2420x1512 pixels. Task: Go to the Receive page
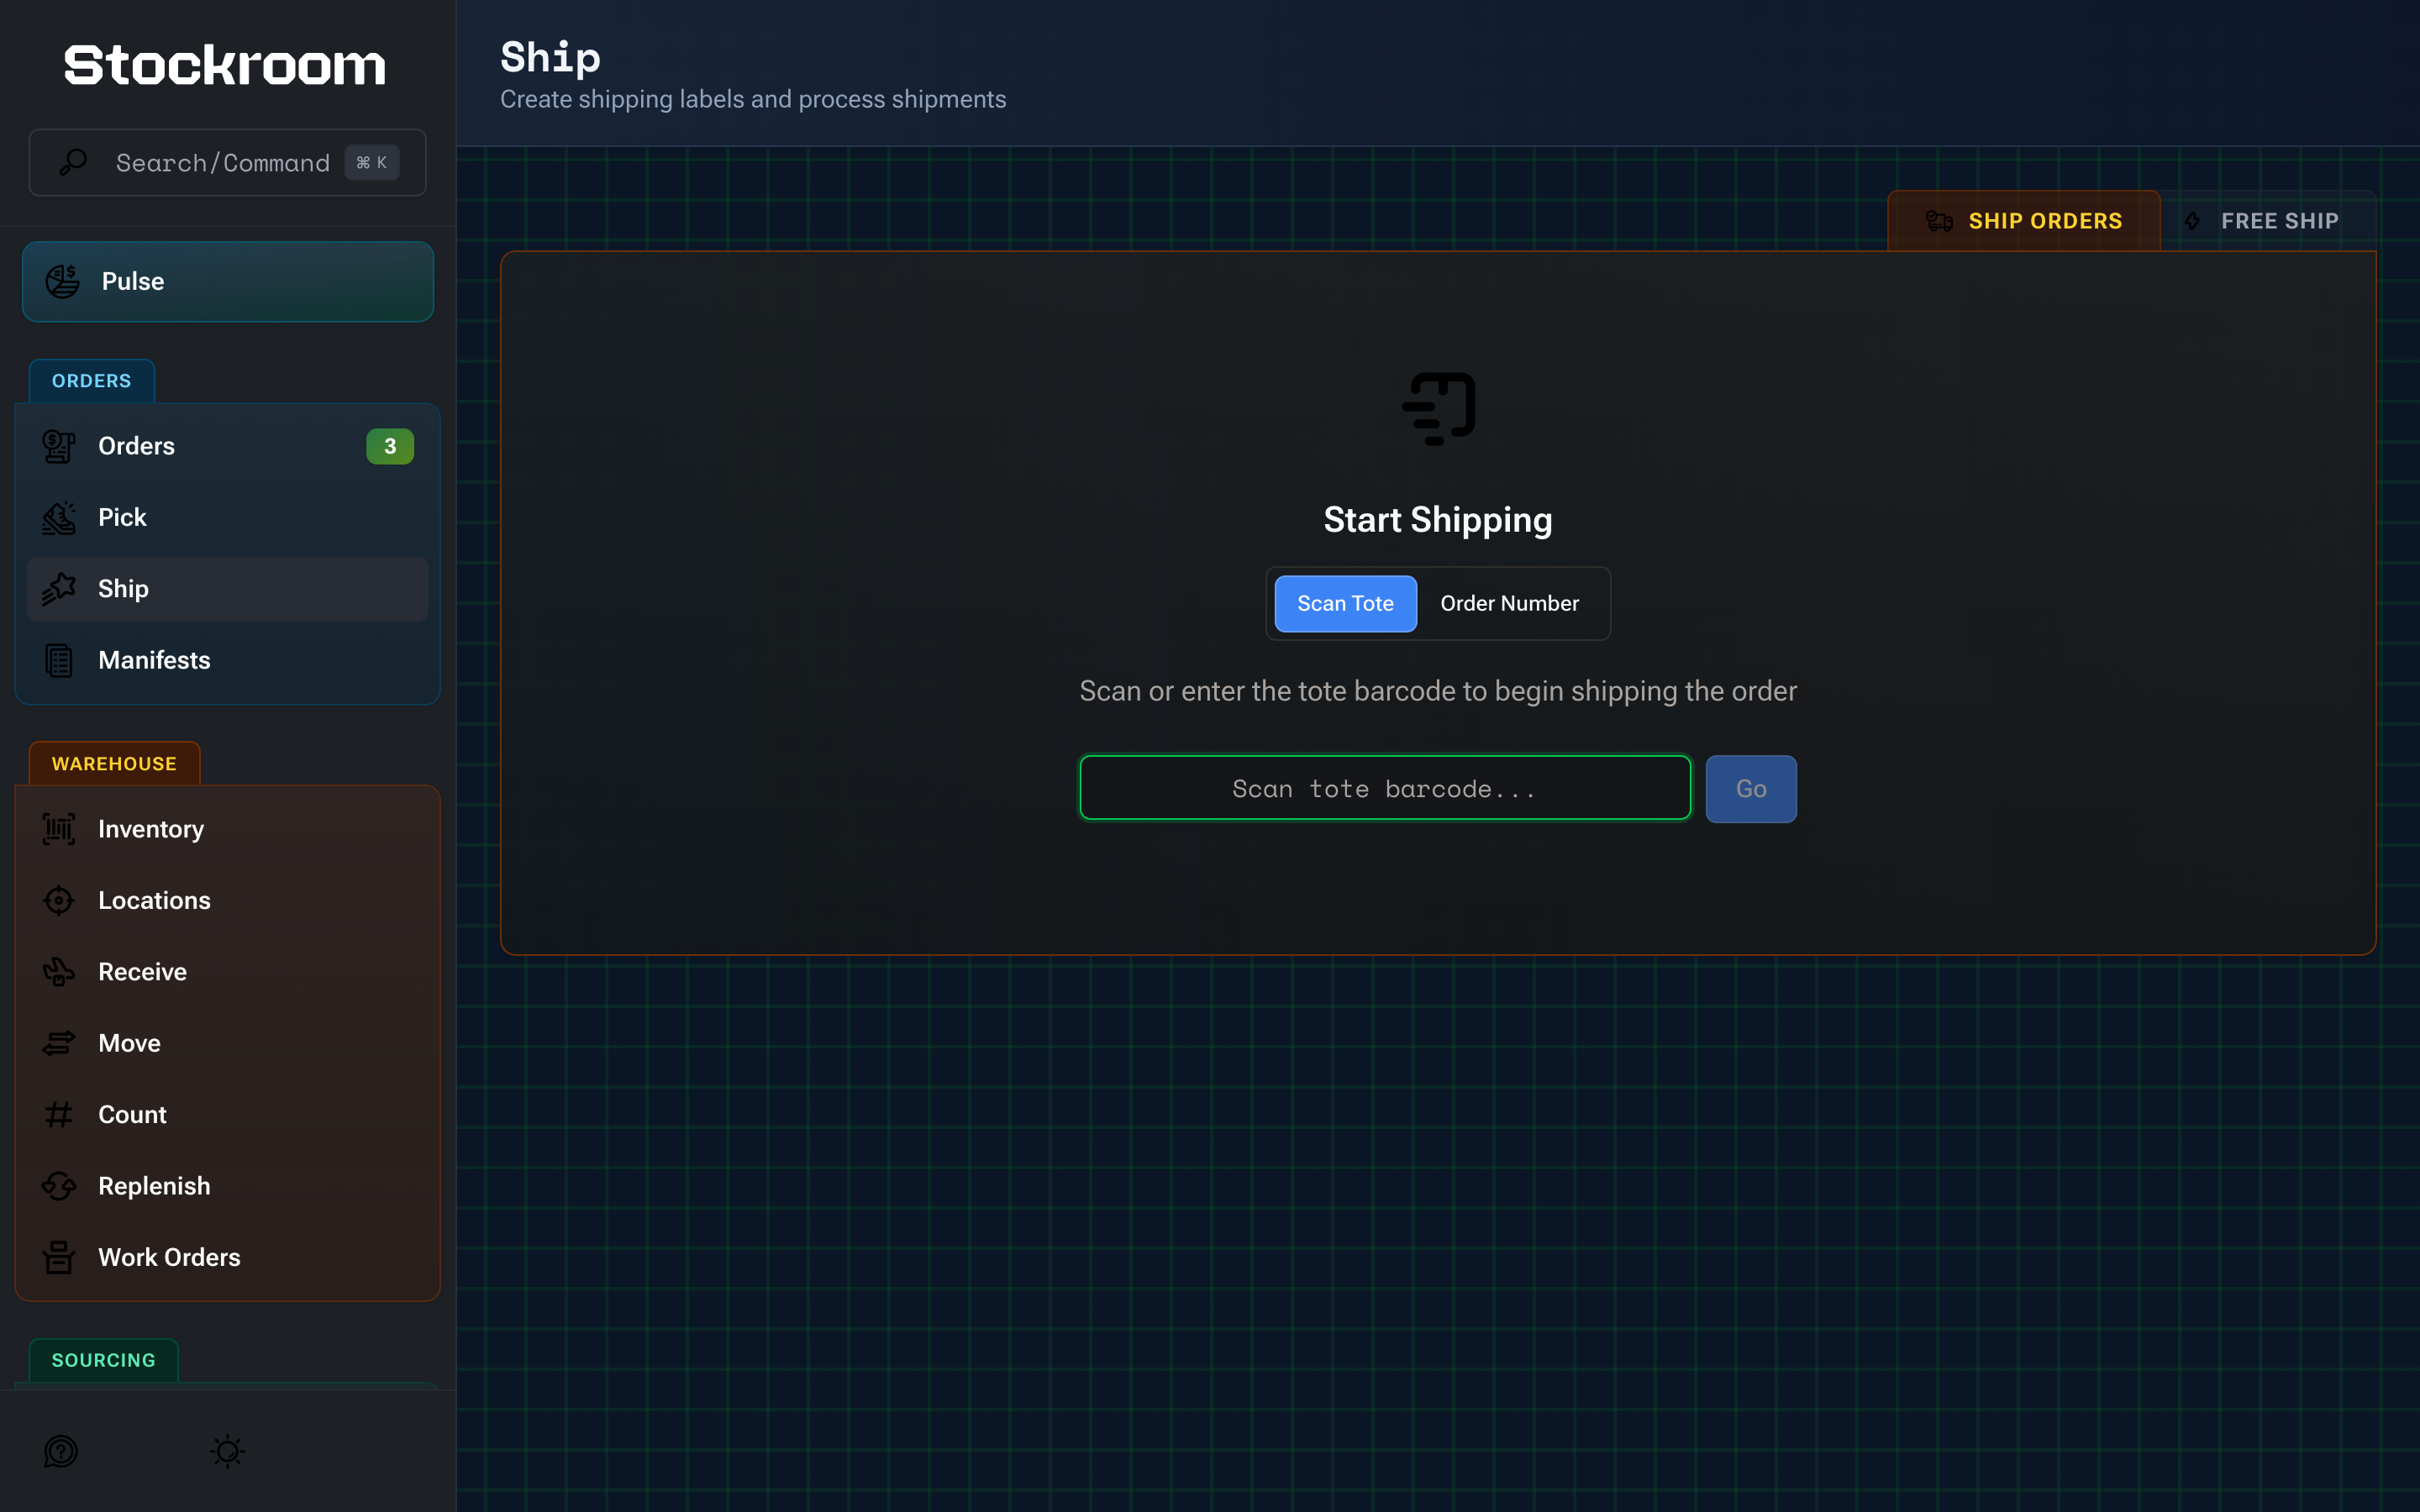point(228,972)
